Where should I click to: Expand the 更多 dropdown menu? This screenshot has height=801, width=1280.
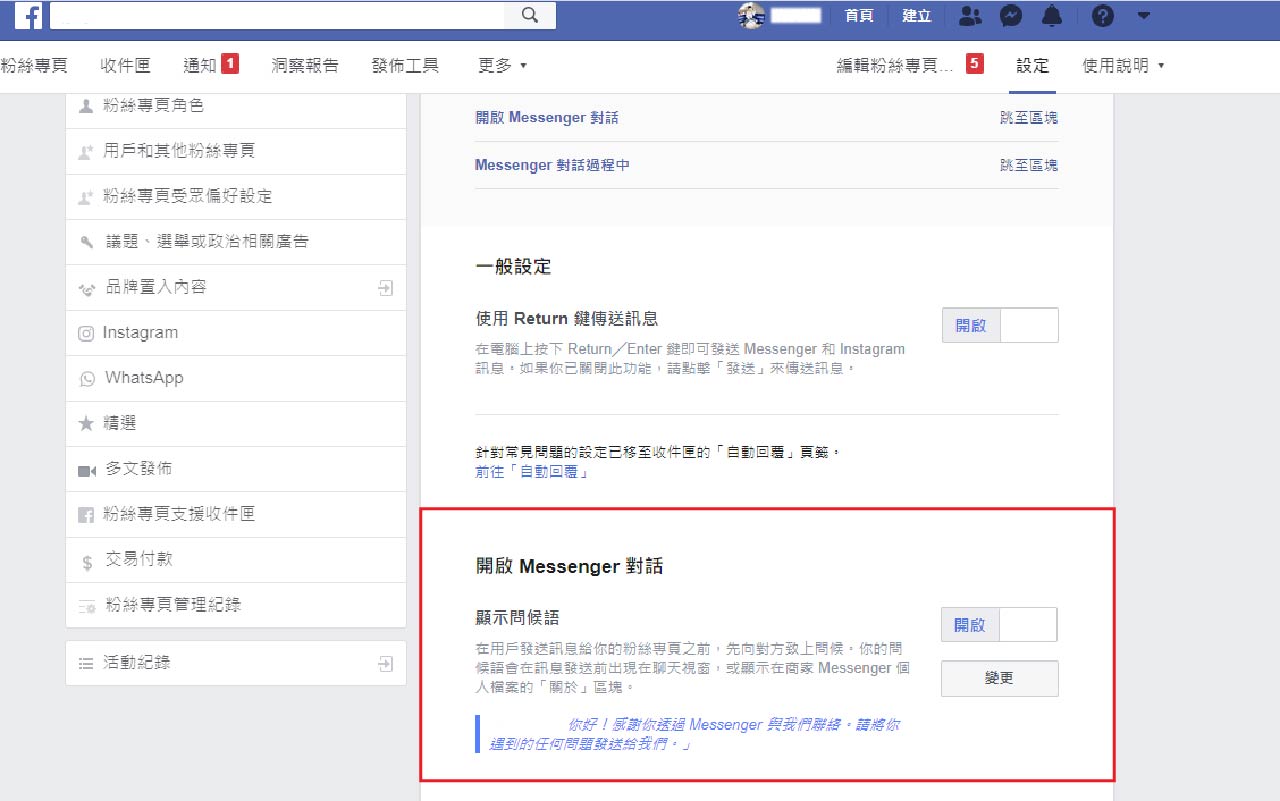(502, 66)
